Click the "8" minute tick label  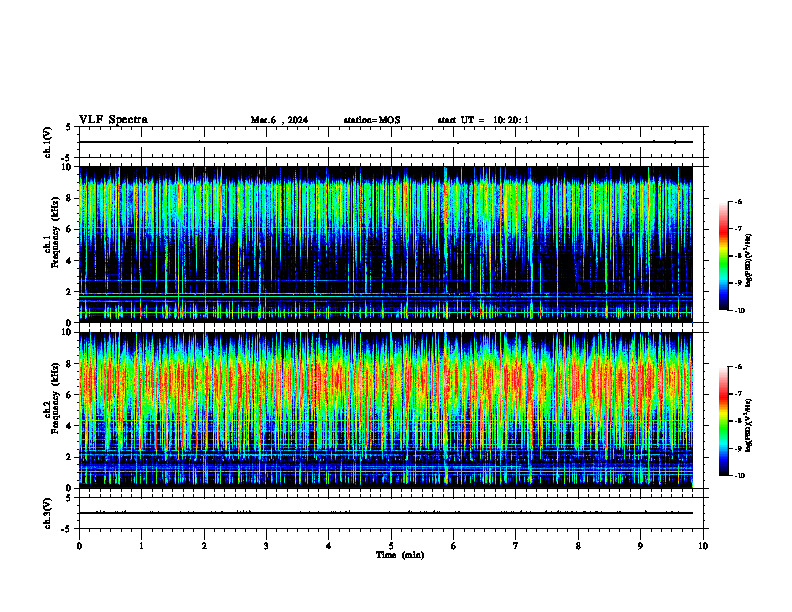tap(578, 546)
